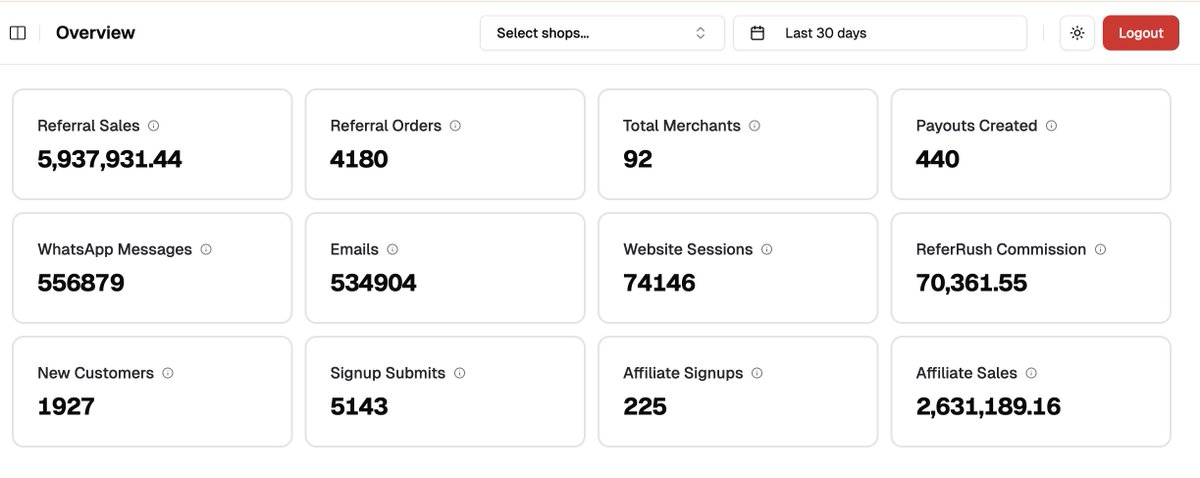
Task: Click the Affiliate Signups label
Action: point(683,373)
